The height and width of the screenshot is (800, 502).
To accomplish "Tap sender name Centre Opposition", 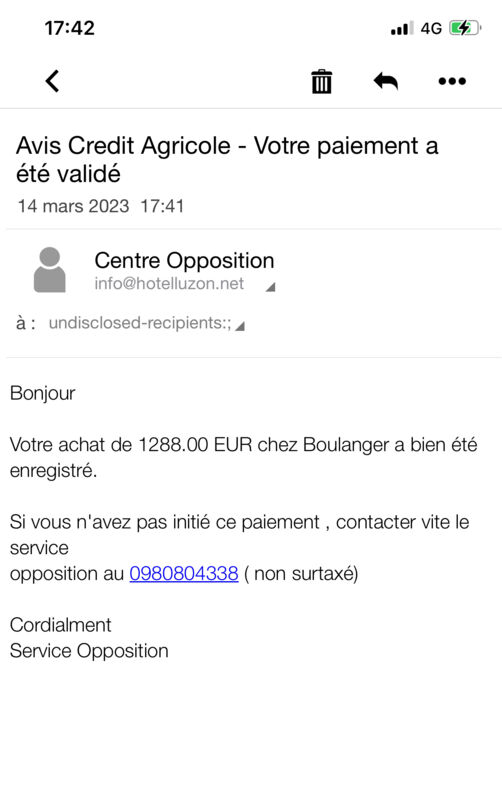I will click(x=184, y=261).
